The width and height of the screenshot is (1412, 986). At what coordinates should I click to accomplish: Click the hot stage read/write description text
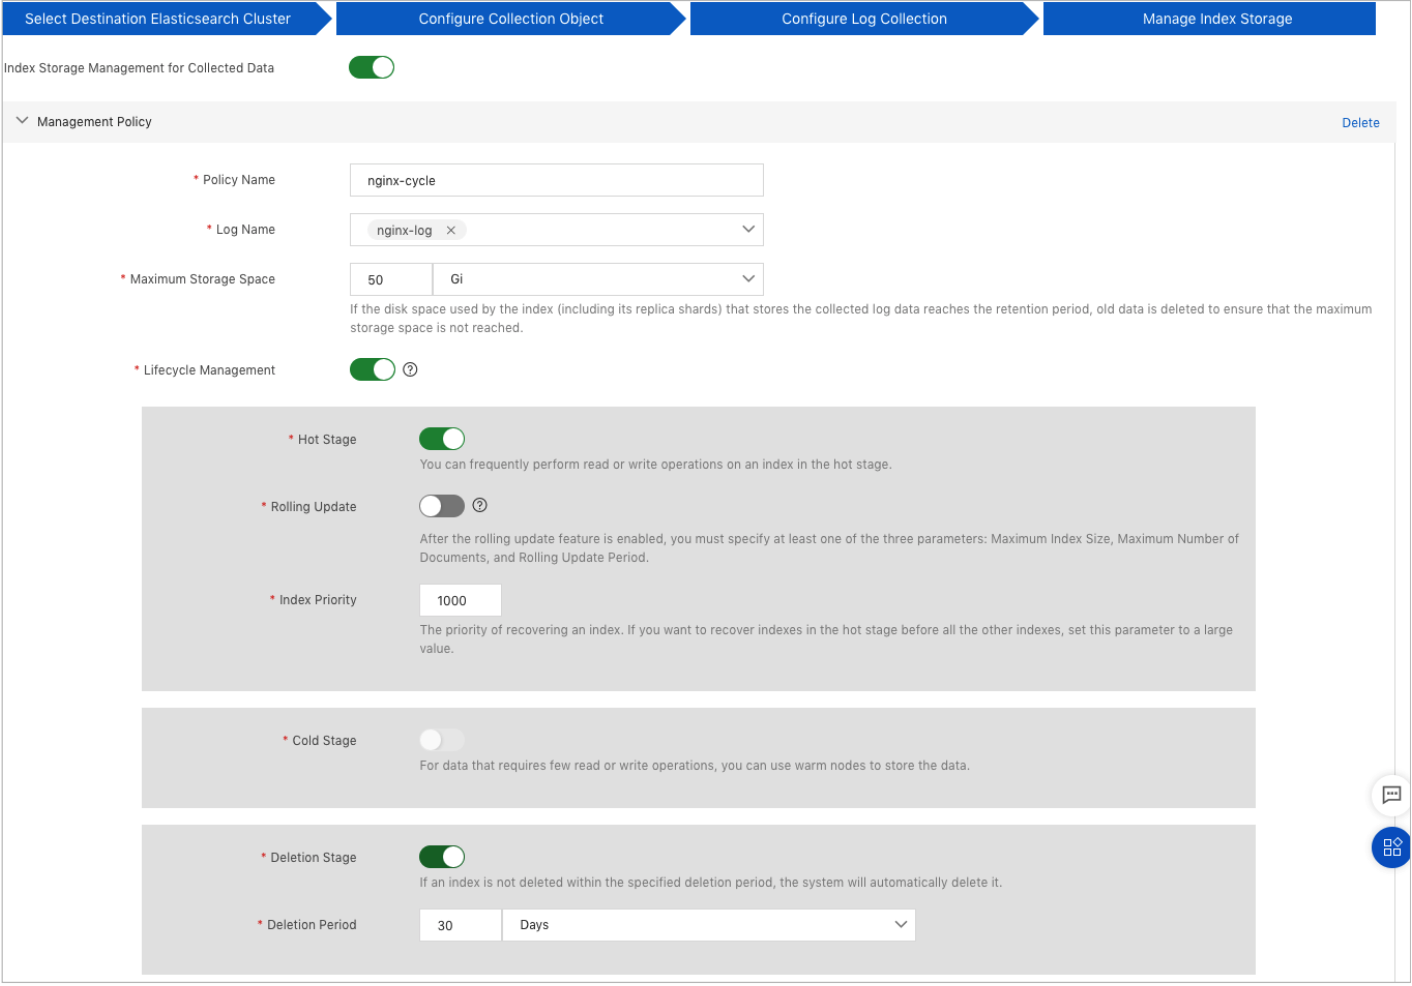(x=655, y=465)
